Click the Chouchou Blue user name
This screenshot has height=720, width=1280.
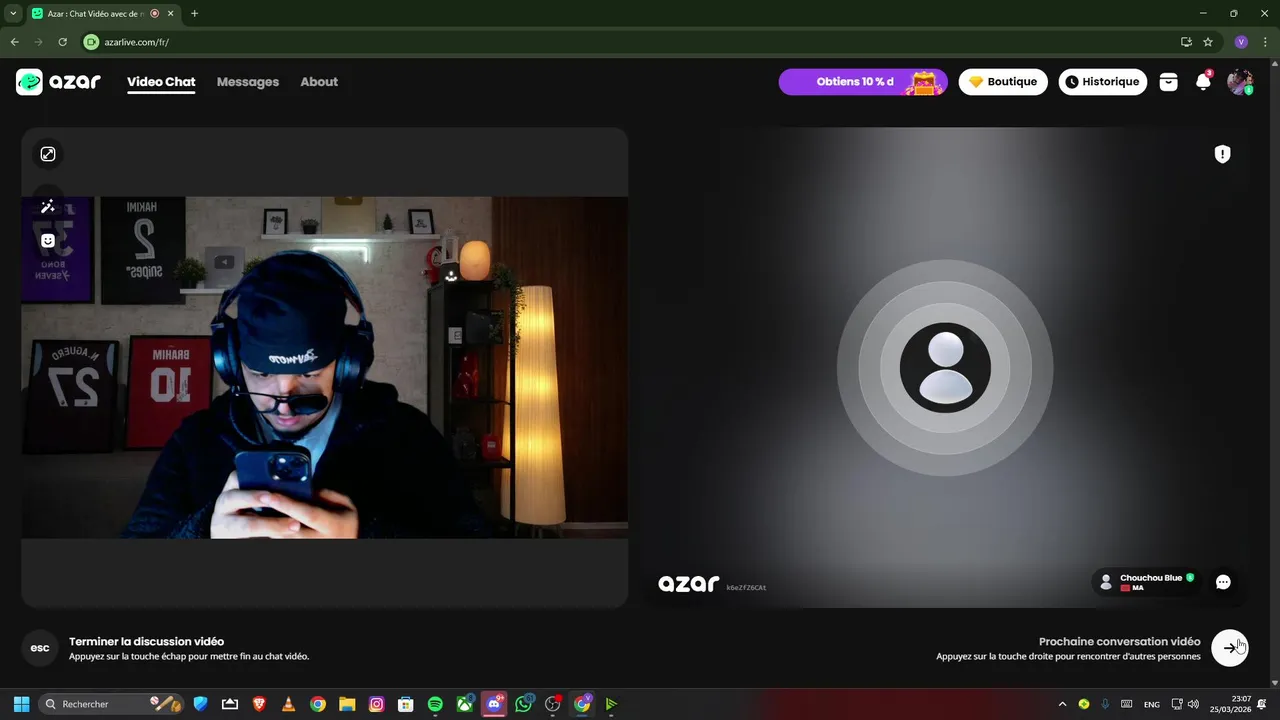pyautogui.click(x=1150, y=578)
